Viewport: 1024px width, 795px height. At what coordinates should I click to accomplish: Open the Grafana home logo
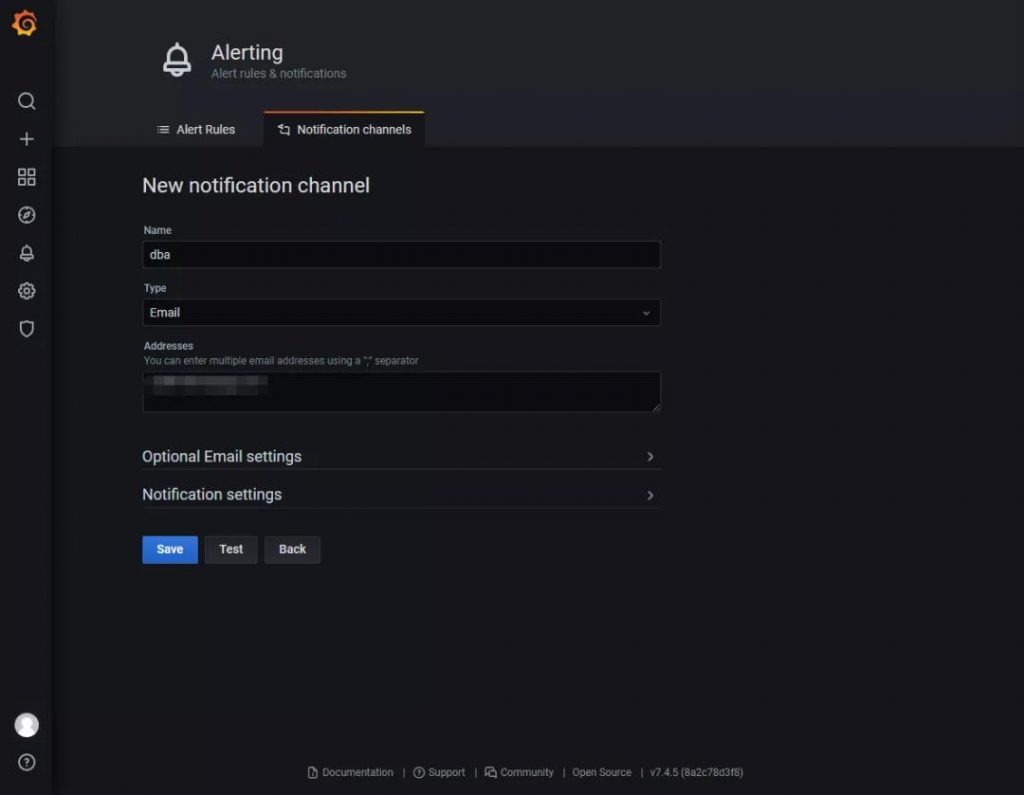click(25, 24)
